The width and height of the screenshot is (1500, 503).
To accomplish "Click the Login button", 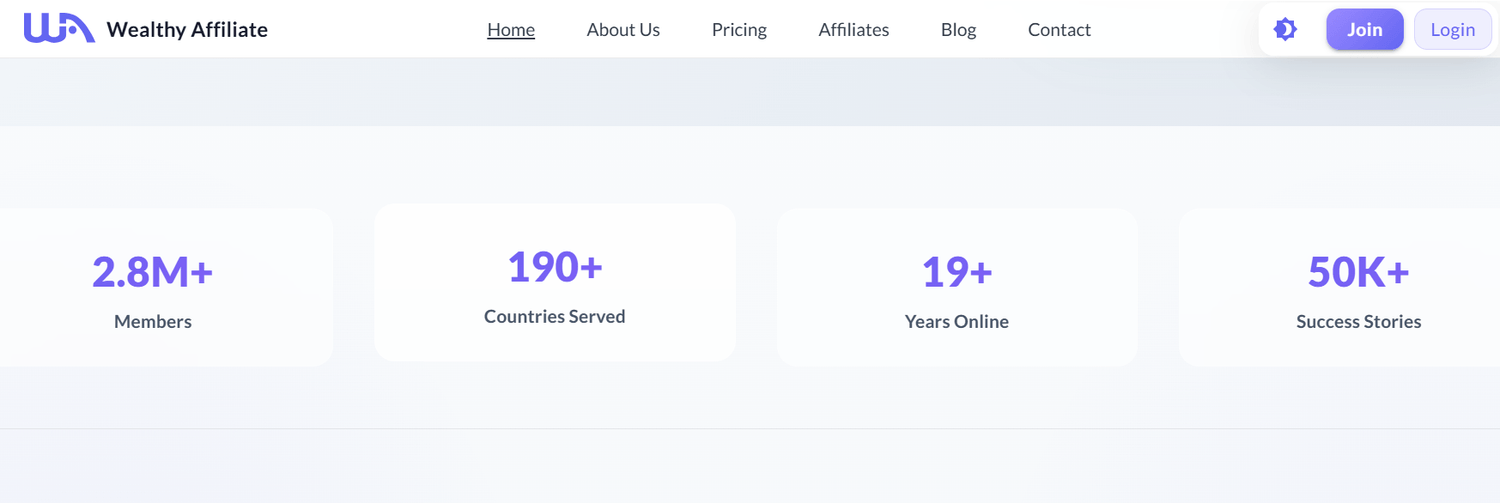I will pos(1452,30).
